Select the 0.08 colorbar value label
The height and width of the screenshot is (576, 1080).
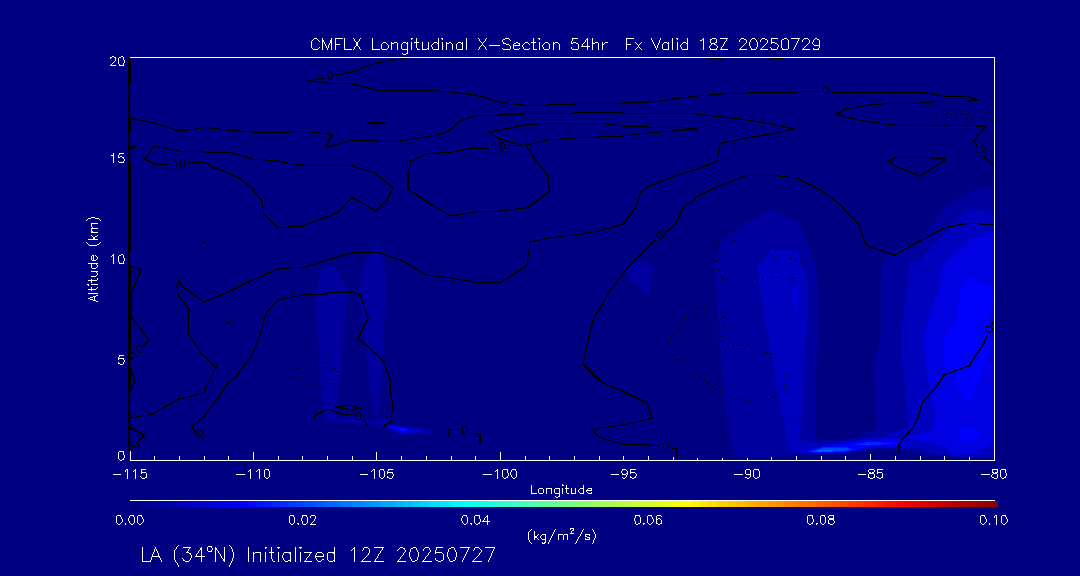[820, 520]
